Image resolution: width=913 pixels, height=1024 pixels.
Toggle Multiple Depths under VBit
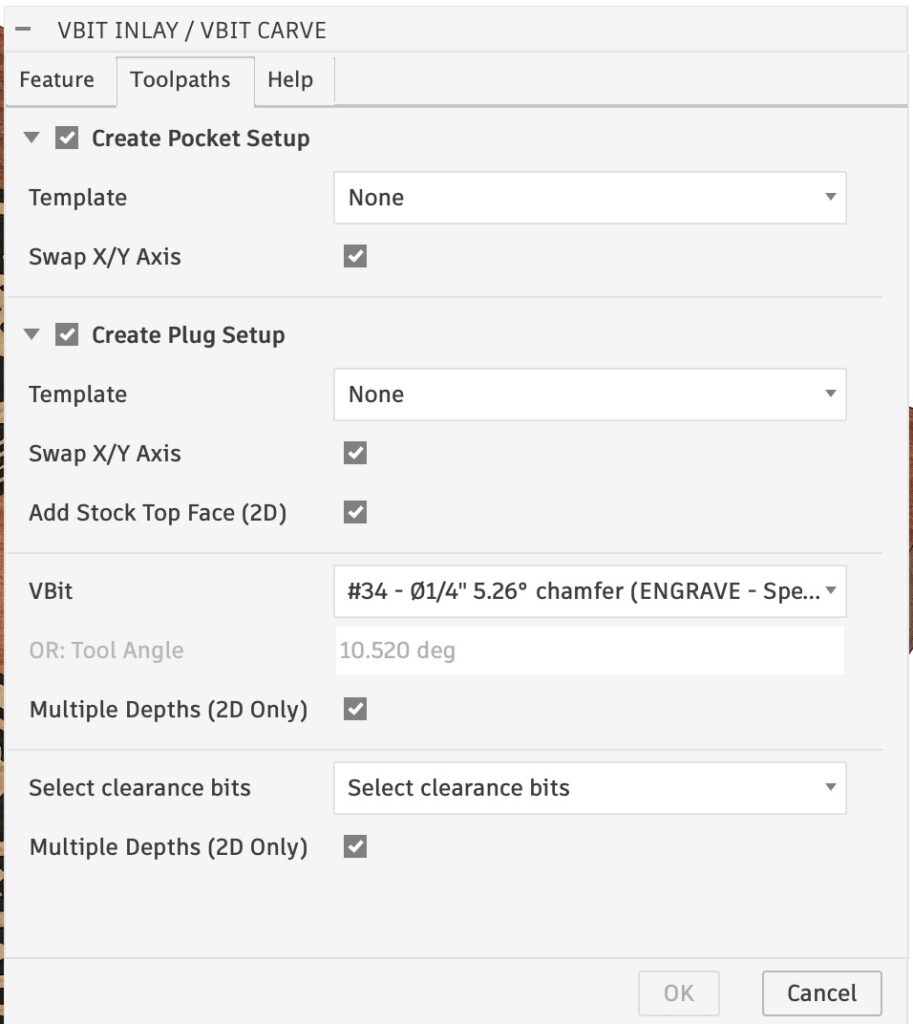(355, 709)
